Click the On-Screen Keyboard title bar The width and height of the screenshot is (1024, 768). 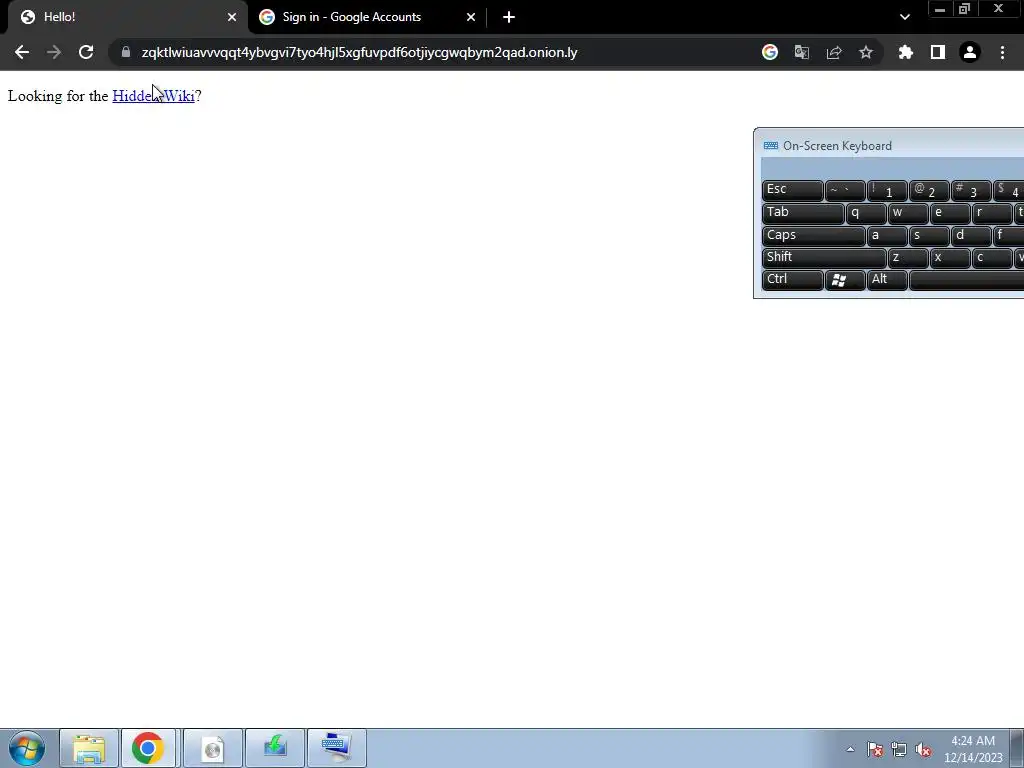[x=889, y=146]
